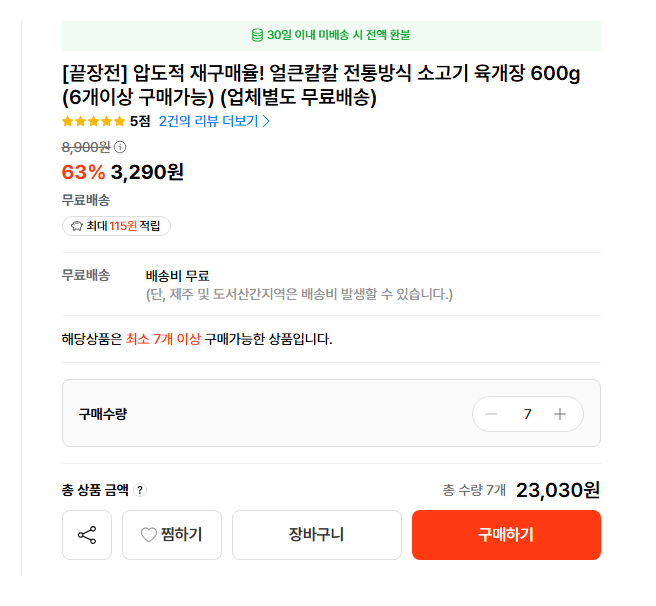Click the heart icon on 찜하기

(148, 535)
